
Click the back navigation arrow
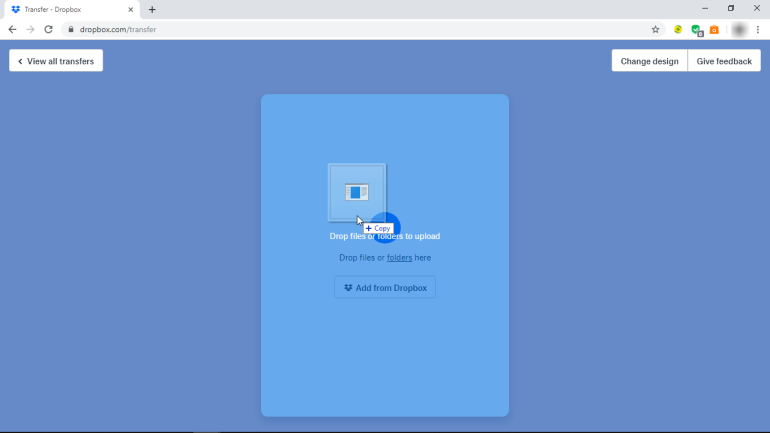[12, 30]
